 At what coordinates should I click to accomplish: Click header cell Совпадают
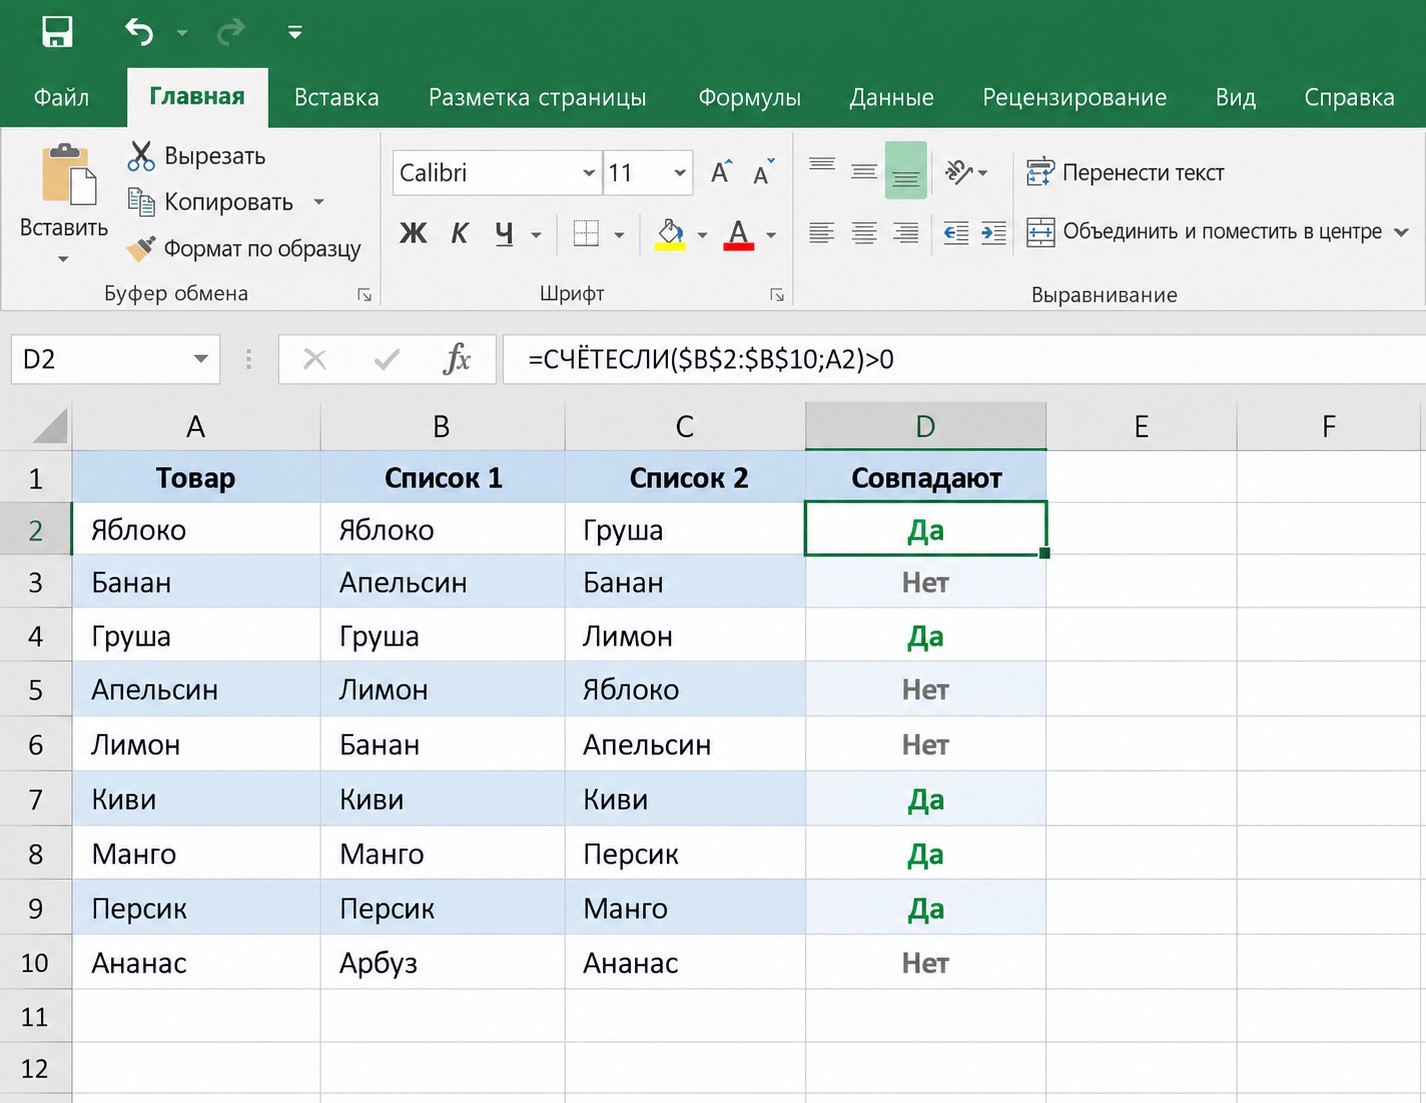[x=926, y=478]
